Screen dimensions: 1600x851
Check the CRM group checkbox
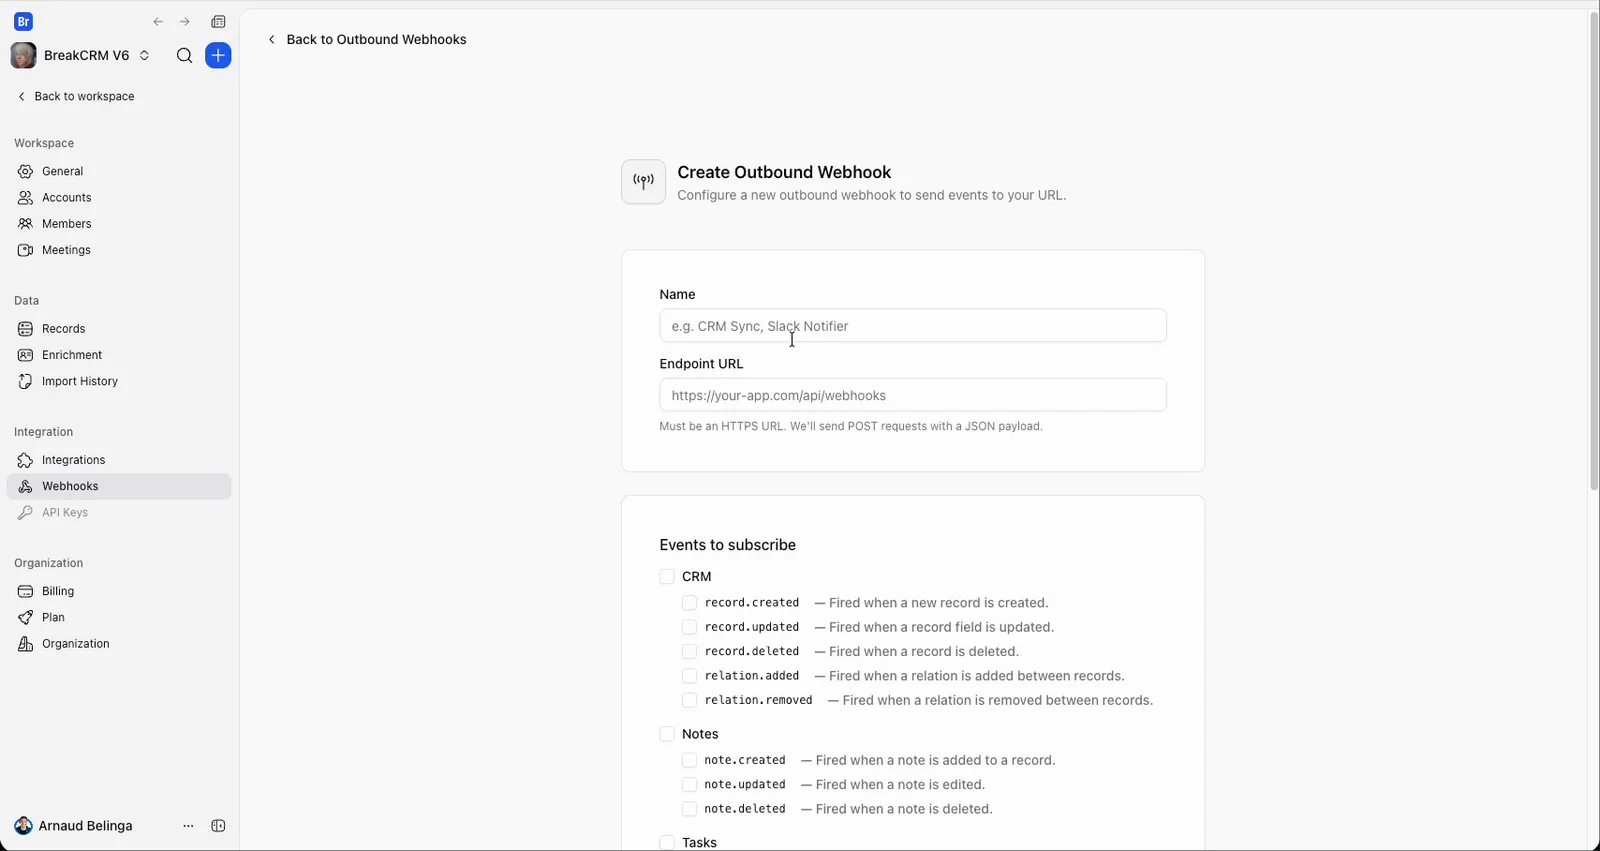pos(667,577)
